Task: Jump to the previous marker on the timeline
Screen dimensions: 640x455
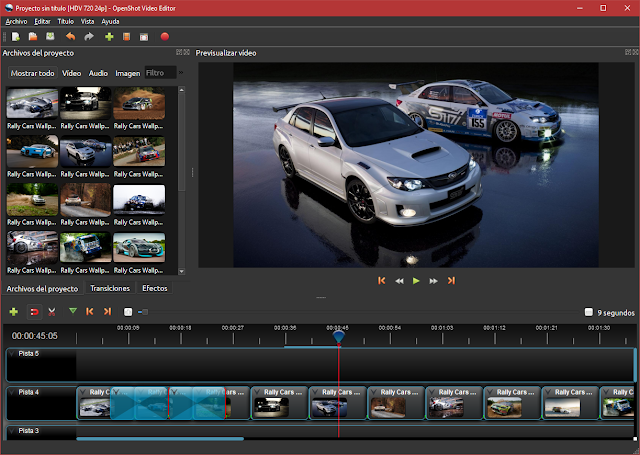Action: (x=90, y=312)
